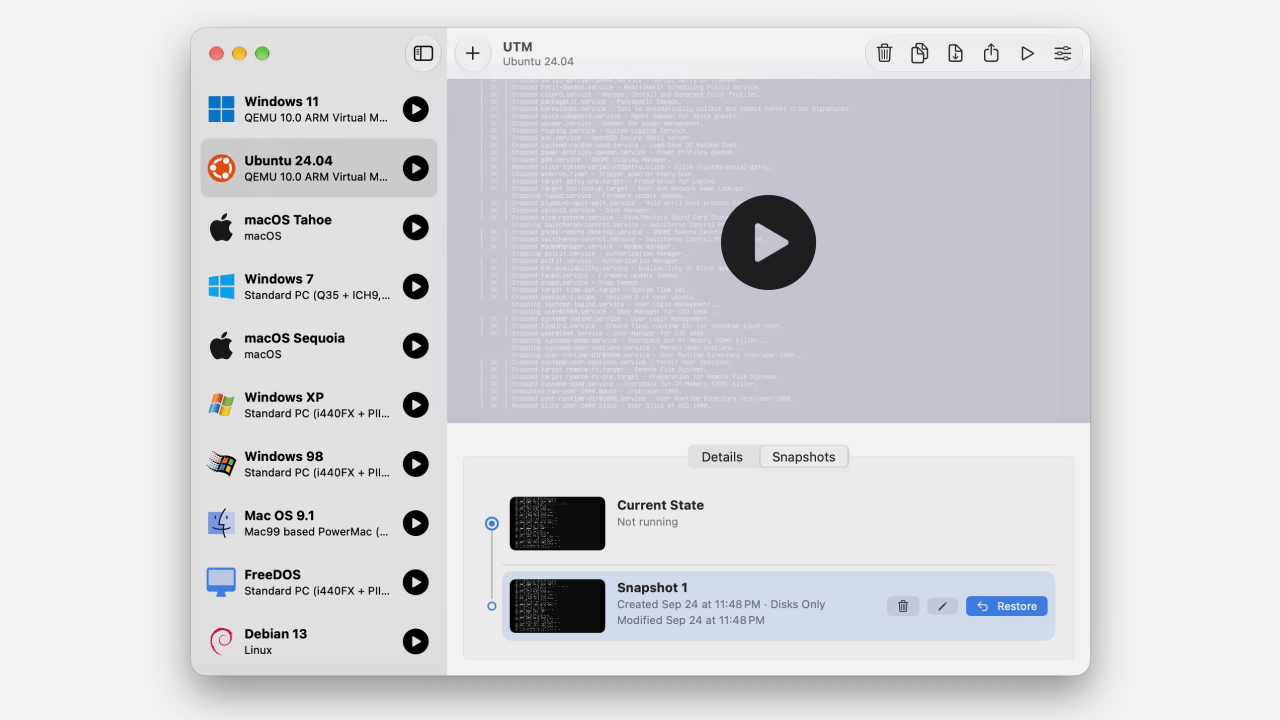Click the Snapshot 1 thumbnail image
This screenshot has width=1280, height=720.
coord(557,606)
